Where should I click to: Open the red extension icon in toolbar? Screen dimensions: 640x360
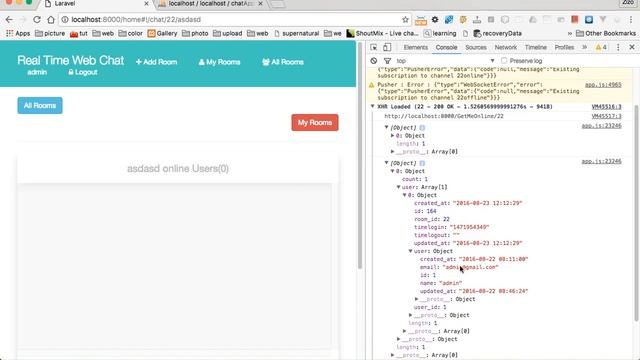[x=575, y=20]
